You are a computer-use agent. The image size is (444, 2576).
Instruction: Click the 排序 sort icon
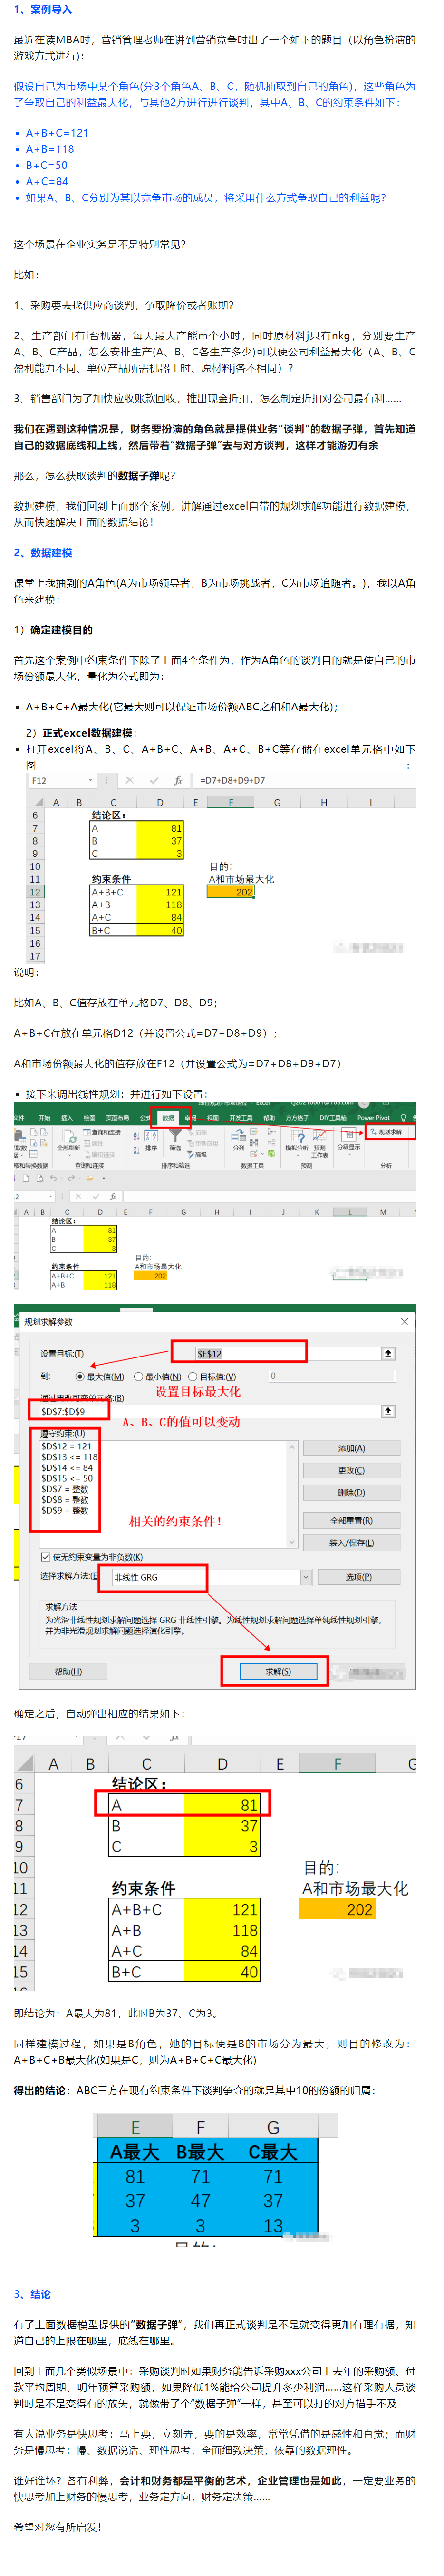[x=151, y=1137]
